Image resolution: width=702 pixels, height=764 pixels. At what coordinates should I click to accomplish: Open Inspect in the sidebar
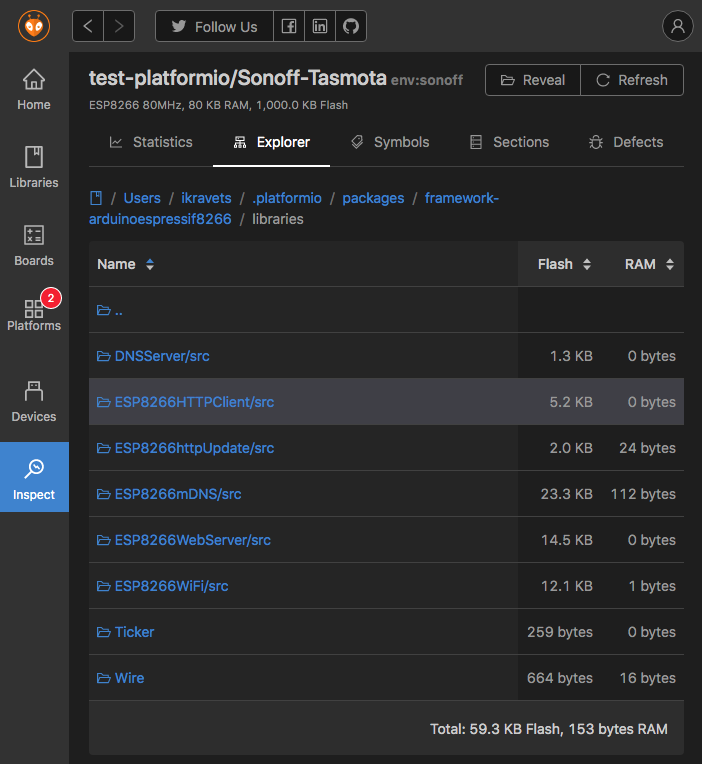[34, 477]
